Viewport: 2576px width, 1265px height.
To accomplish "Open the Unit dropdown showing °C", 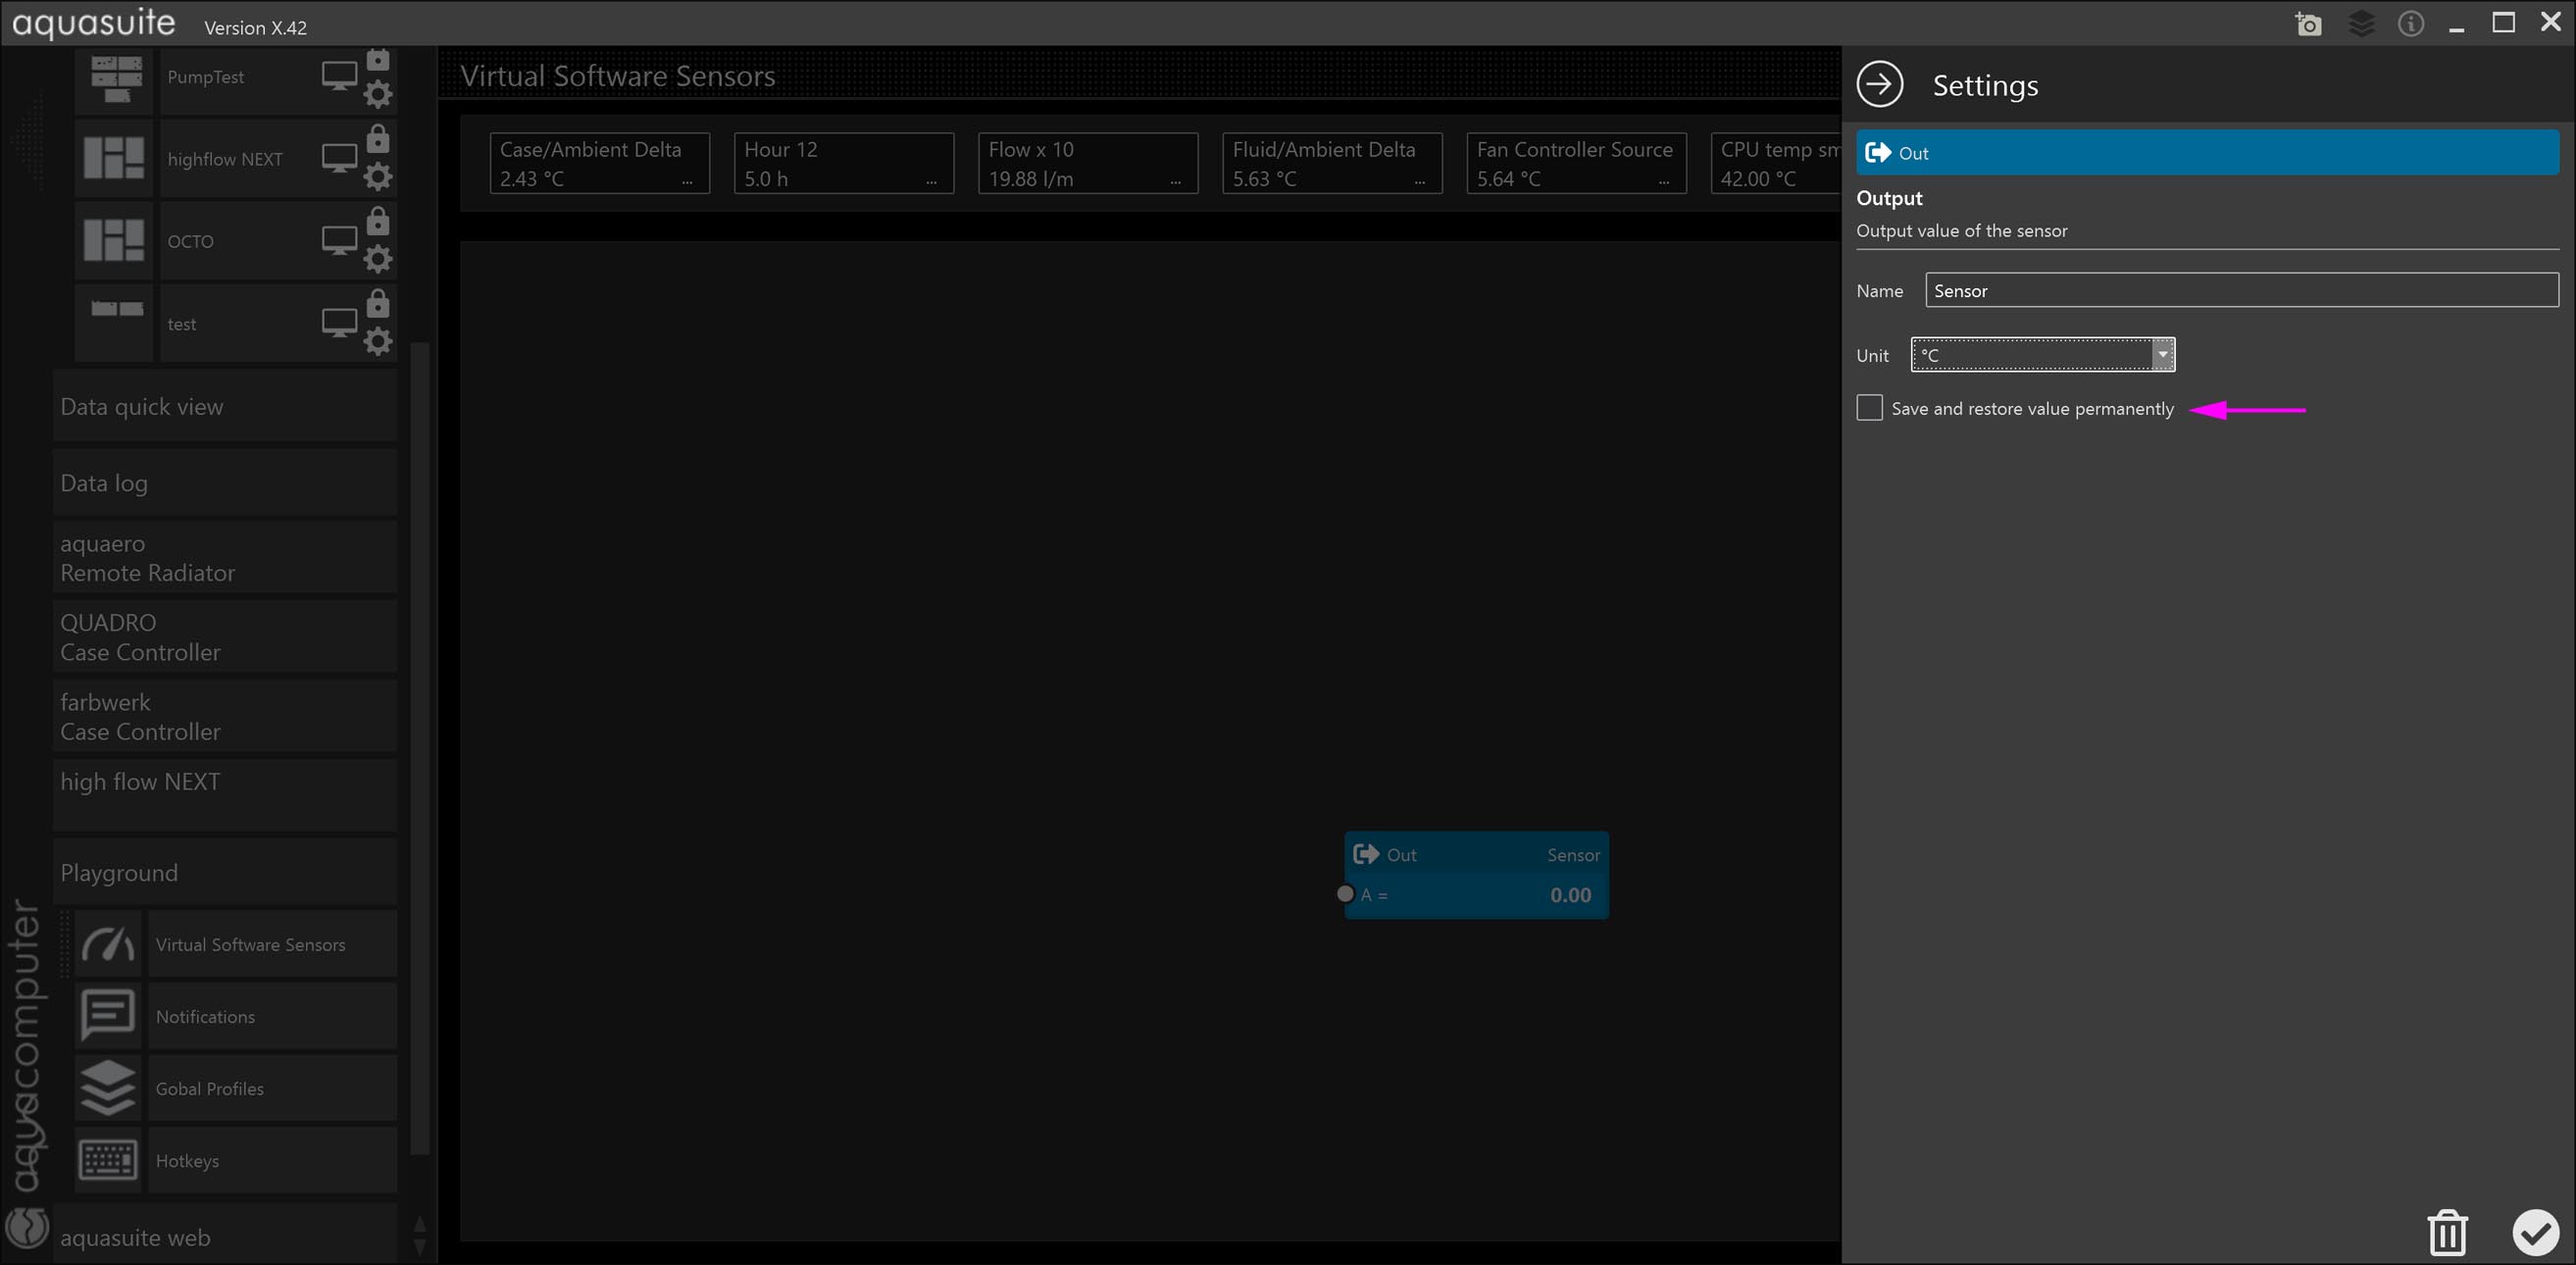I will point(2042,355).
